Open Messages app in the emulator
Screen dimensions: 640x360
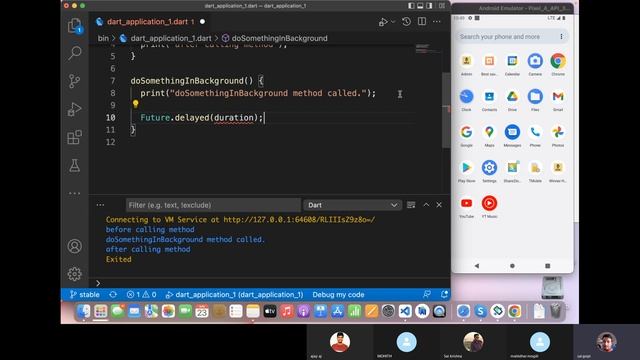click(512, 132)
